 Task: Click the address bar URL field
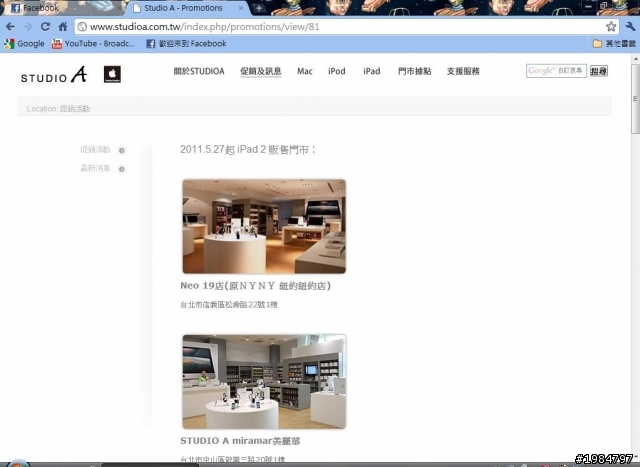[343, 27]
